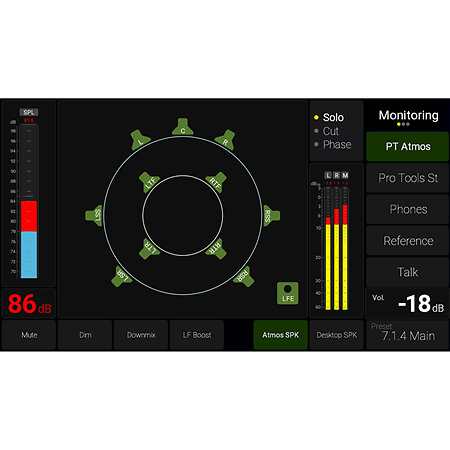Select the RSS right side speaker

(272, 215)
